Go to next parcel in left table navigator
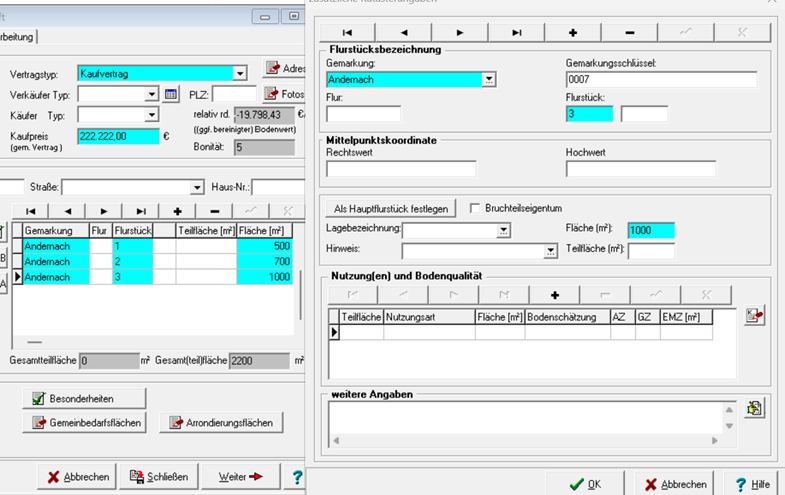This screenshot has width=785, height=495. 104,211
